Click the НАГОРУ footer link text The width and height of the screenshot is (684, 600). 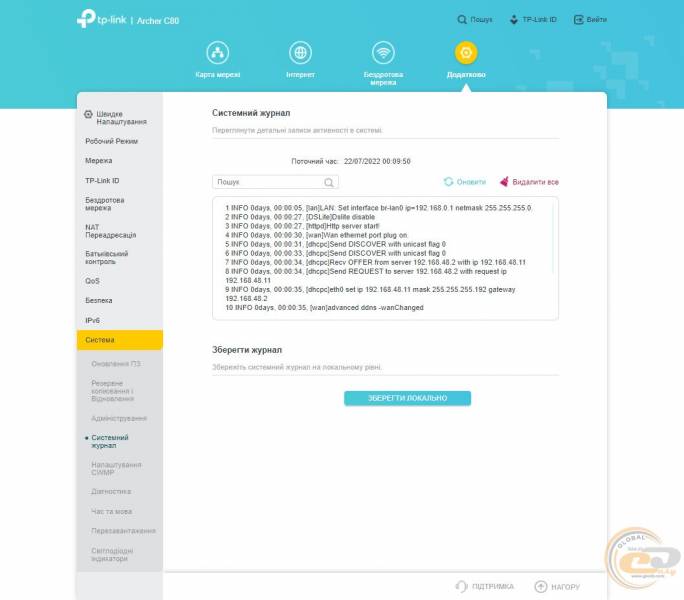point(565,587)
